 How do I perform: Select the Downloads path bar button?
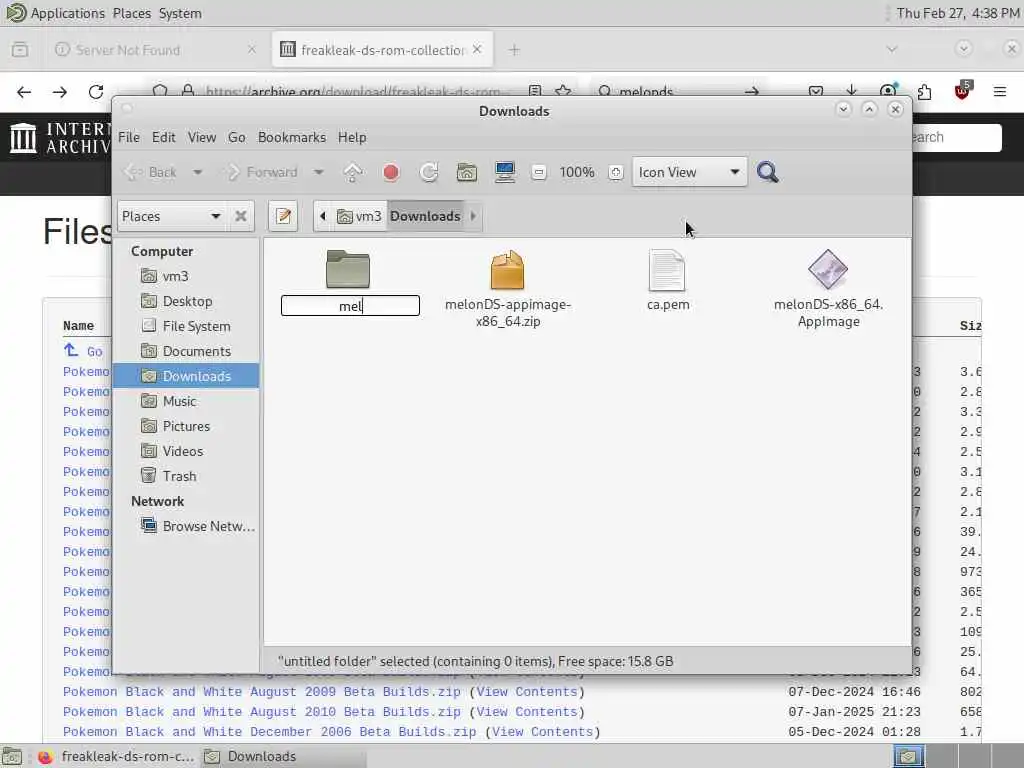tap(425, 216)
